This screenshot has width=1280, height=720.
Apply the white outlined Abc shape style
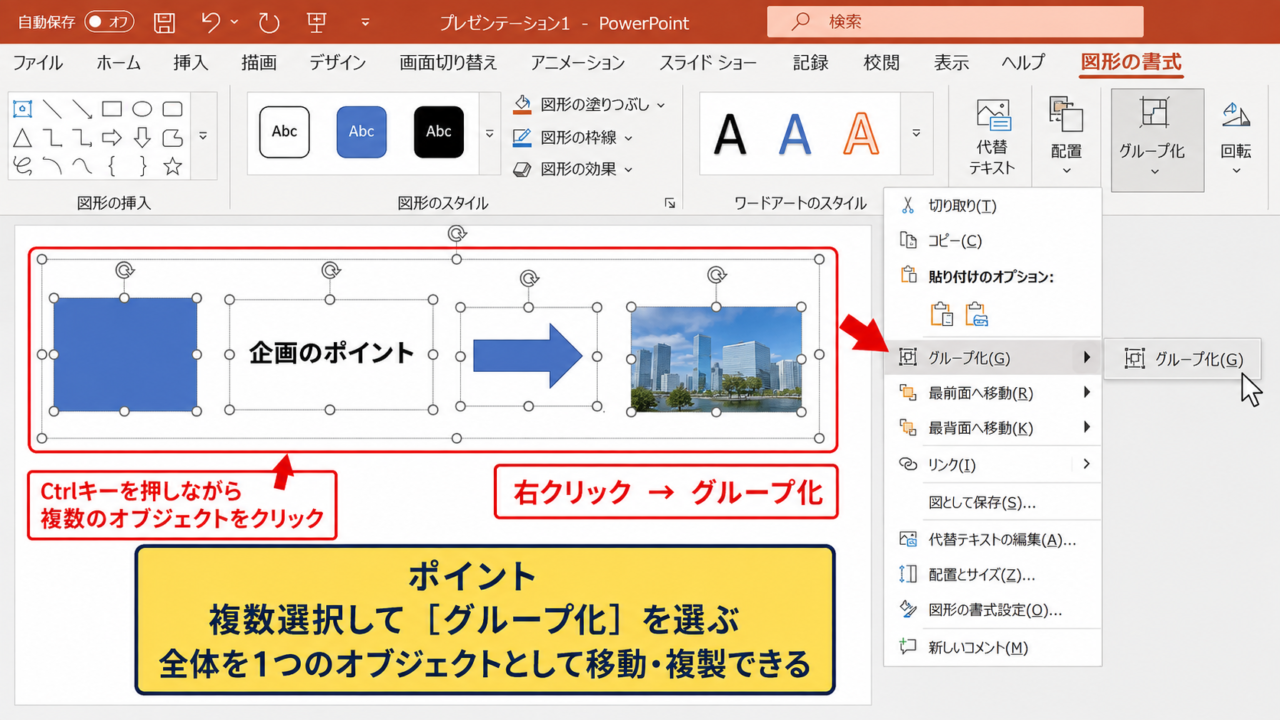click(285, 132)
